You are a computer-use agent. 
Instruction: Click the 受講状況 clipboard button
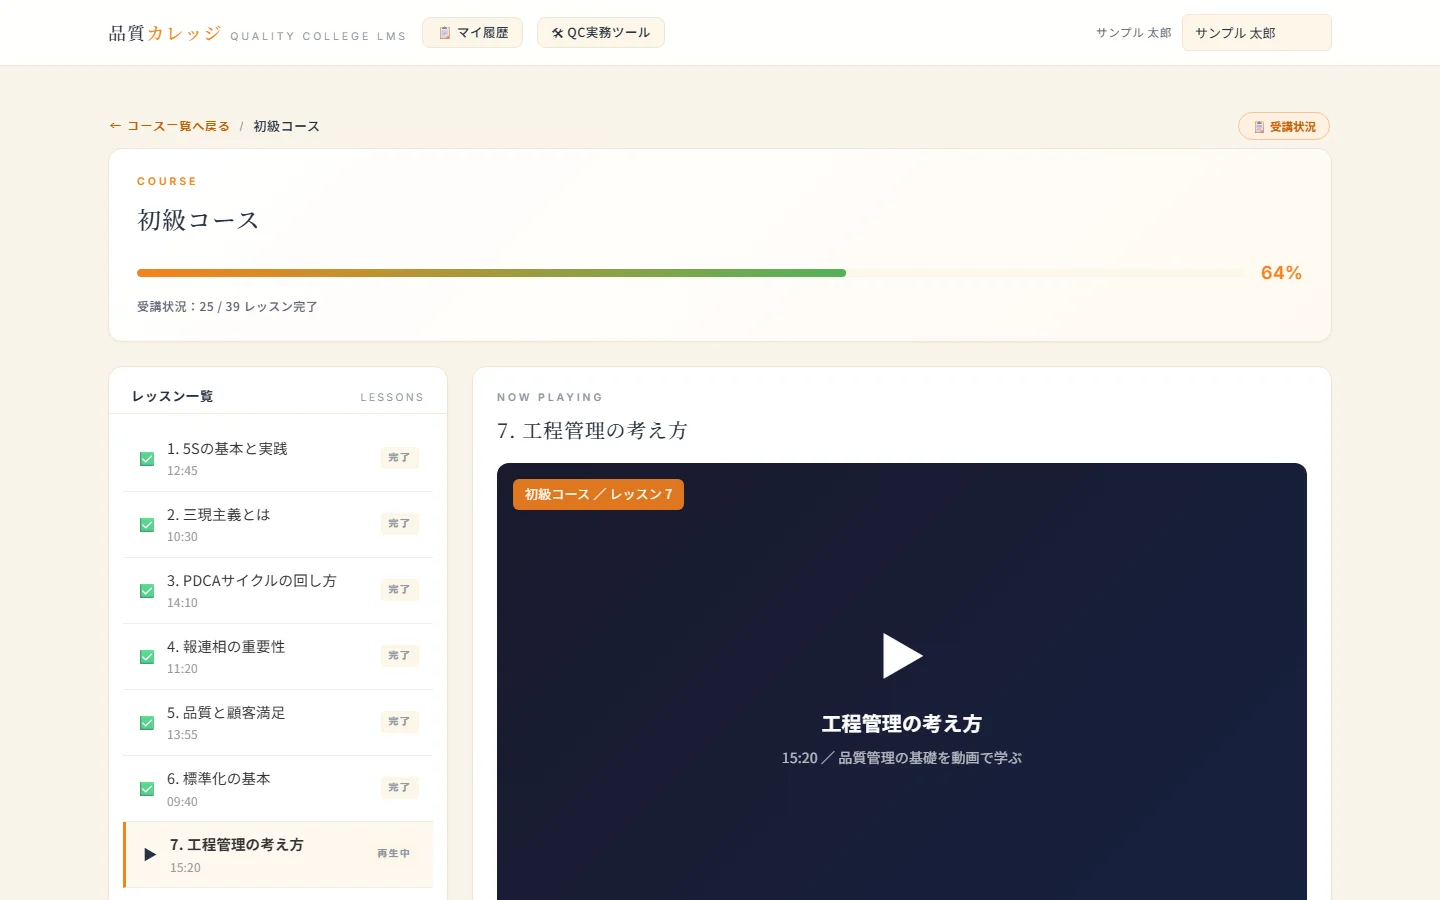click(x=1284, y=127)
